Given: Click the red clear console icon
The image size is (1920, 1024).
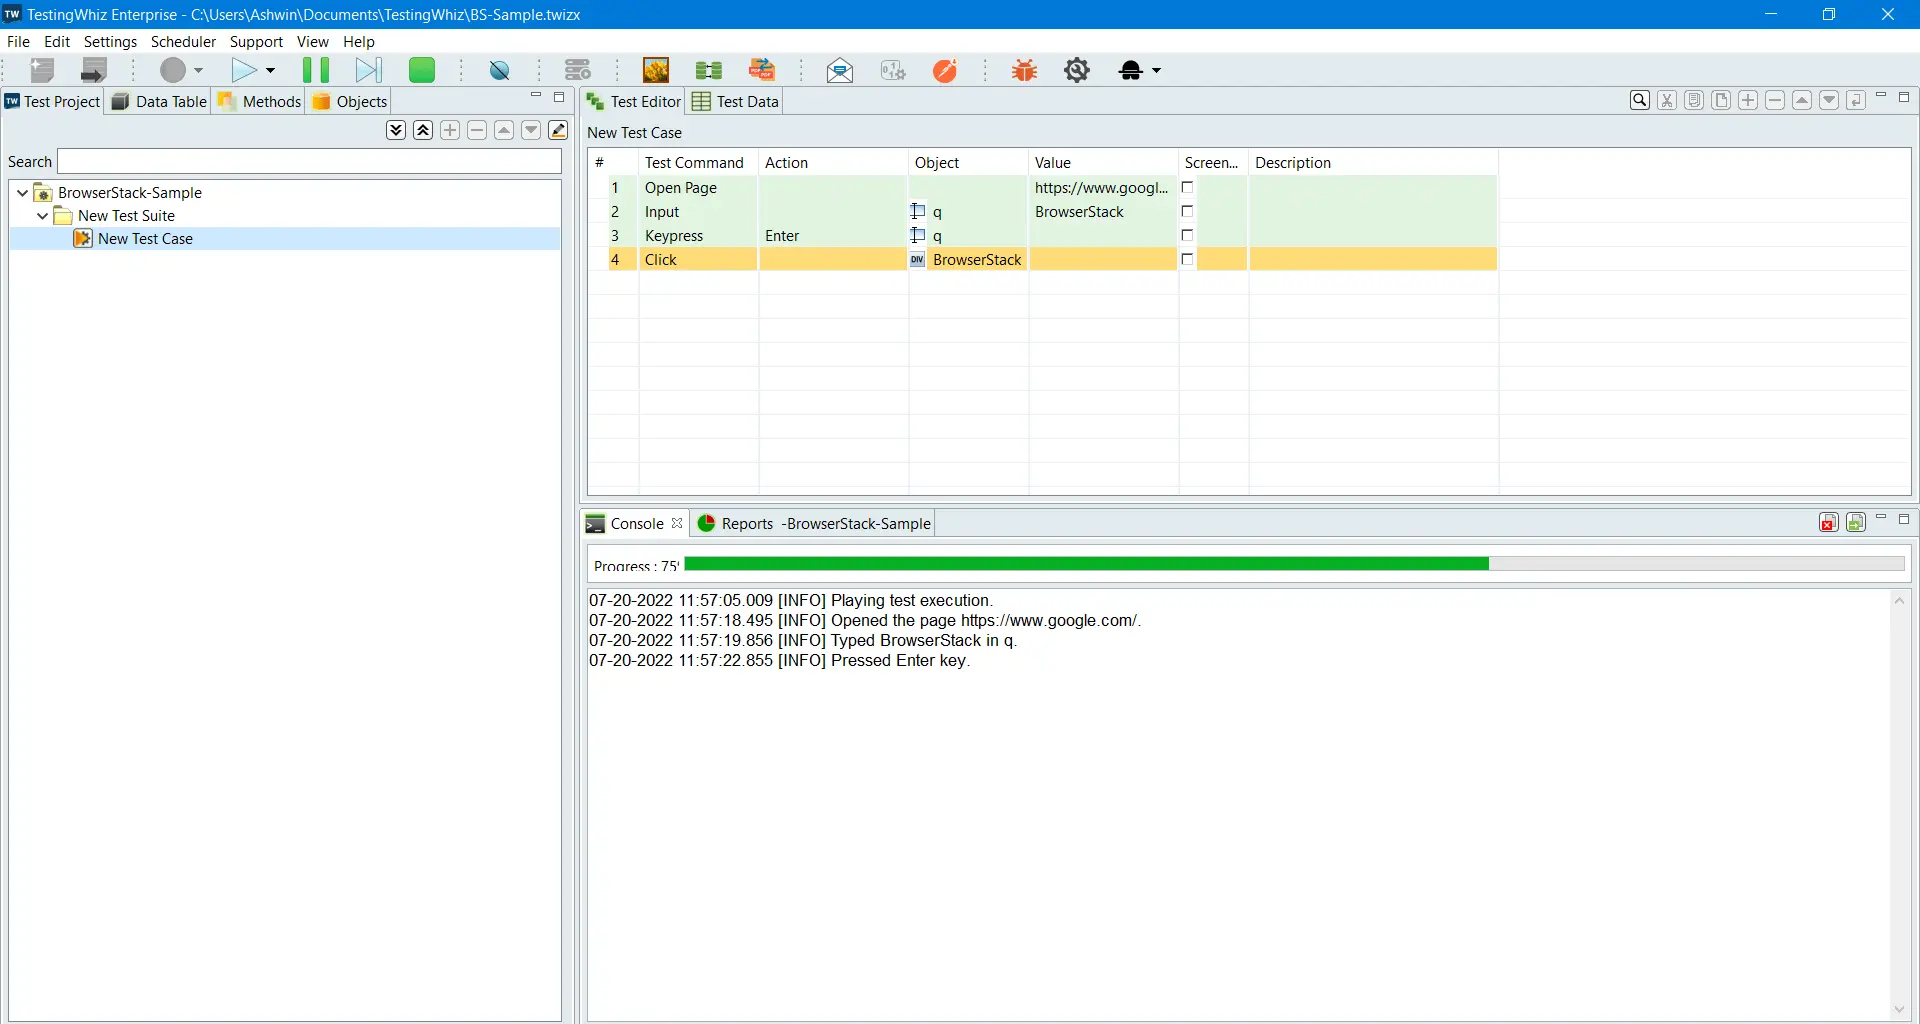Looking at the screenshot, I should [x=1828, y=523].
